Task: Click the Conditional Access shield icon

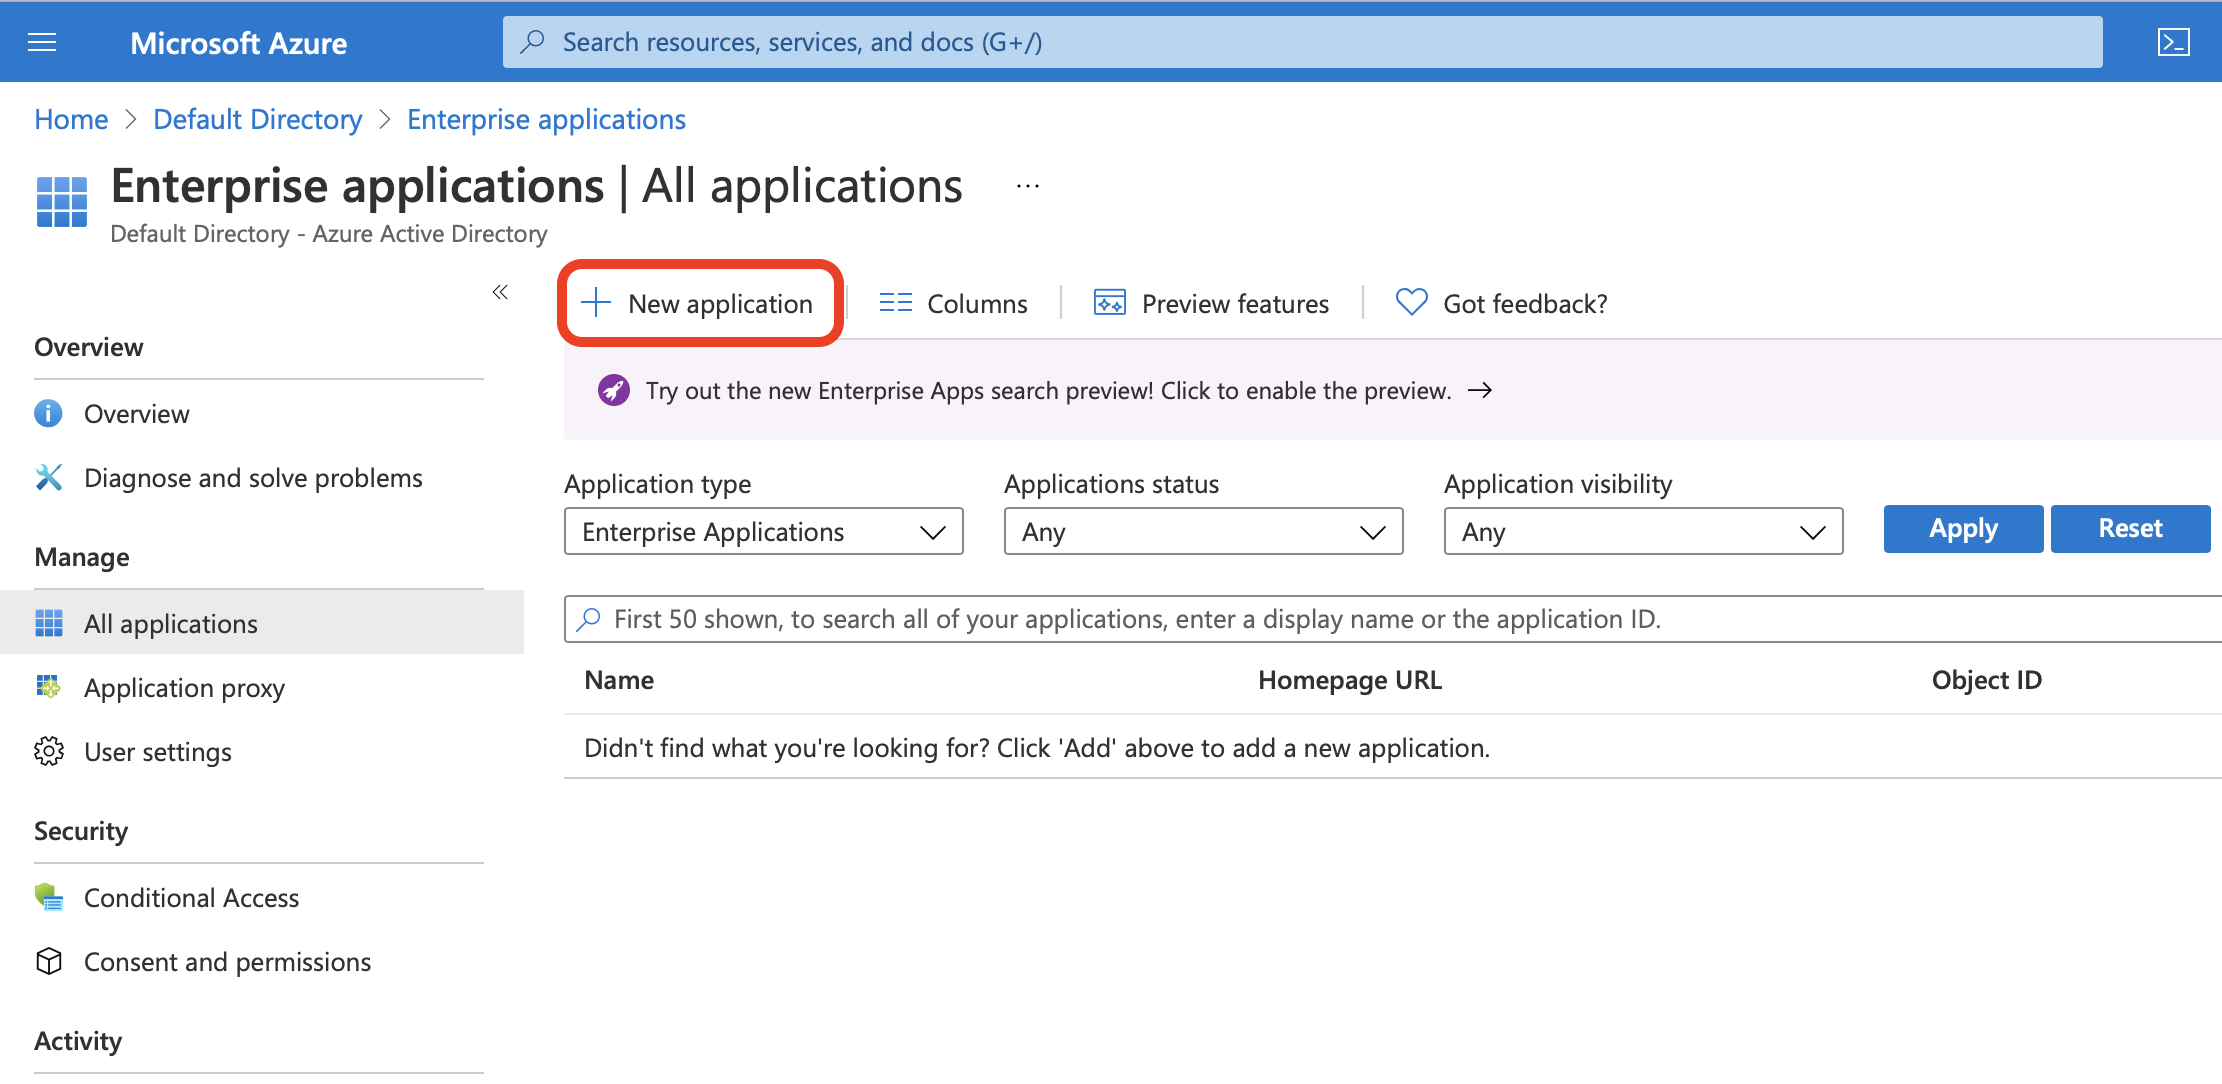Action: coord(48,897)
